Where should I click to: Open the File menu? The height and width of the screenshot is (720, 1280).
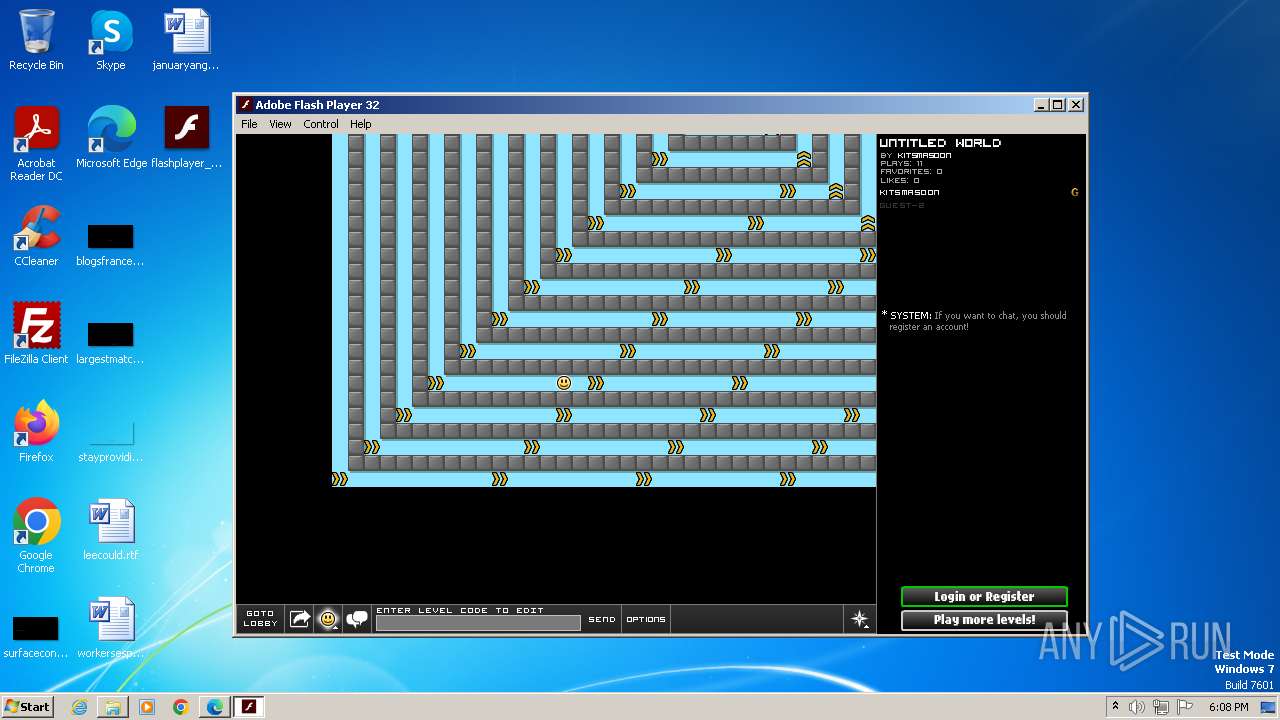[x=249, y=124]
